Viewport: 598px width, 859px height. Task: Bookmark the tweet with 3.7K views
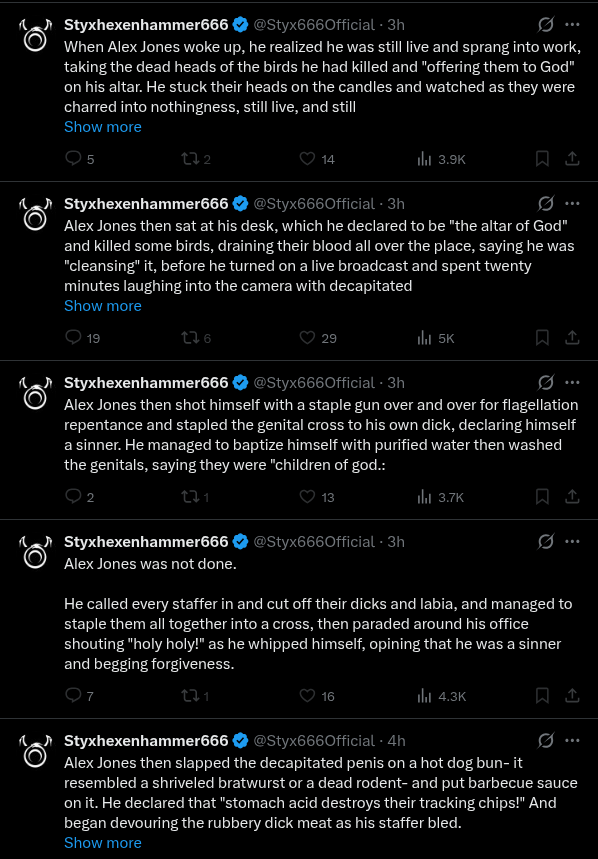point(542,497)
